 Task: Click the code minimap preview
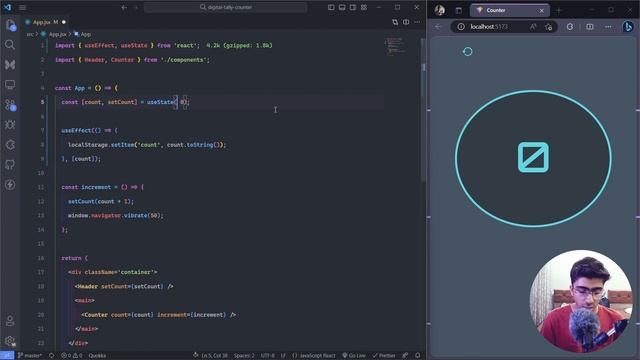395,46
